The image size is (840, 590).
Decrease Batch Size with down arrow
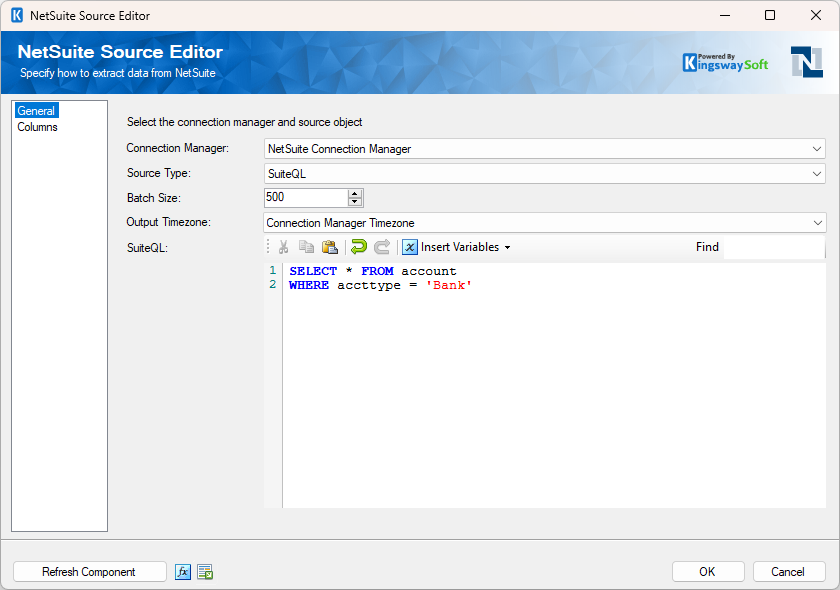click(355, 202)
